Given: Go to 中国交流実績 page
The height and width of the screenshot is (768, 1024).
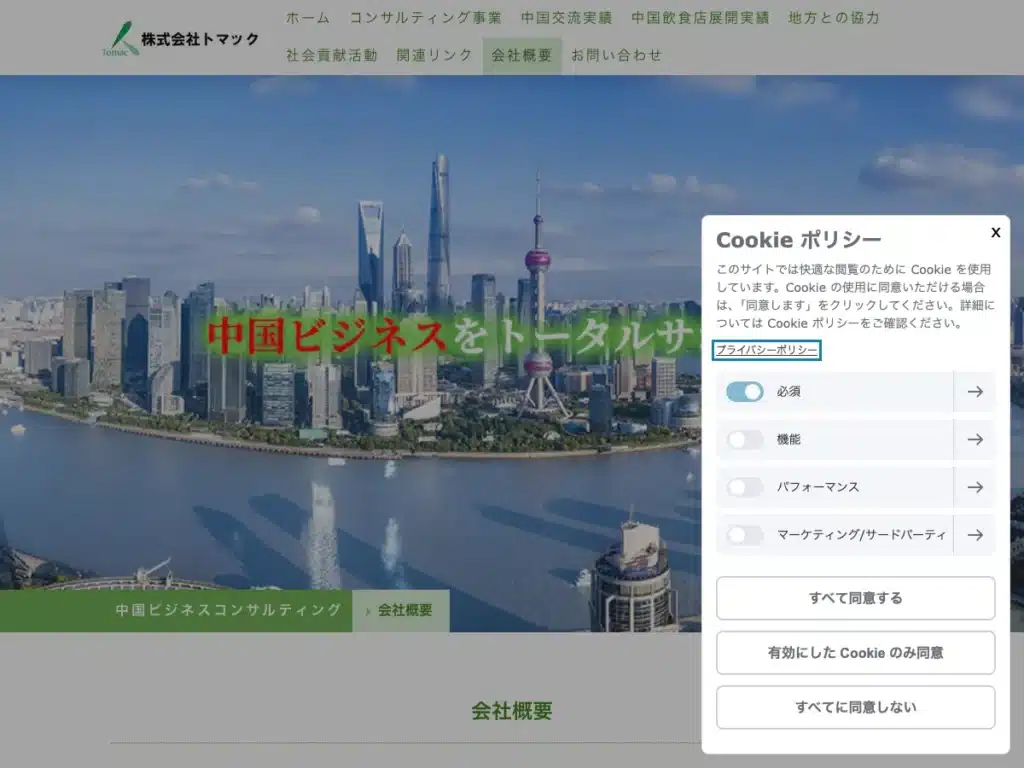Looking at the screenshot, I should pyautogui.click(x=566, y=18).
